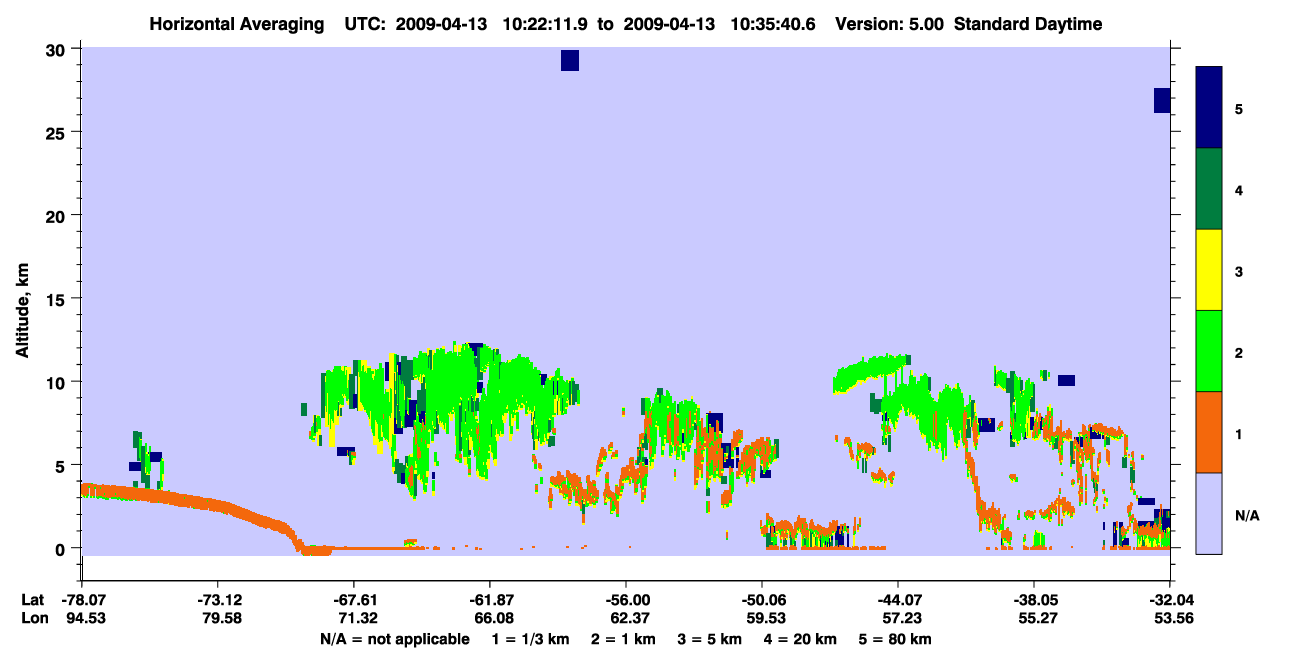Click the dark blue block near 27 km altitude

tap(1162, 100)
